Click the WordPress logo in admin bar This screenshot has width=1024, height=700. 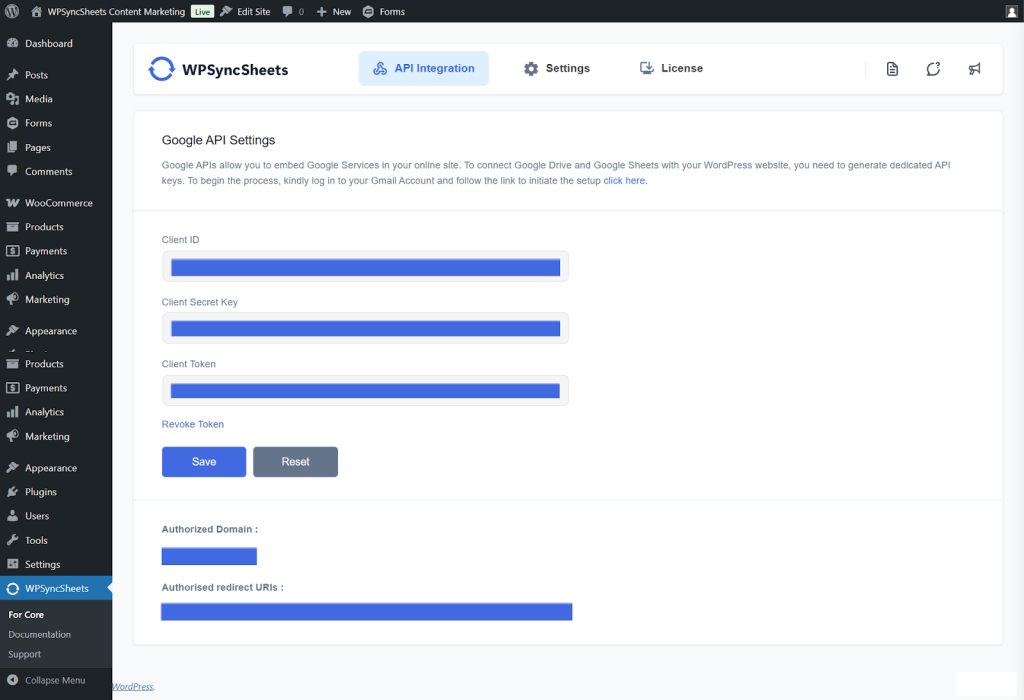[x=12, y=11]
